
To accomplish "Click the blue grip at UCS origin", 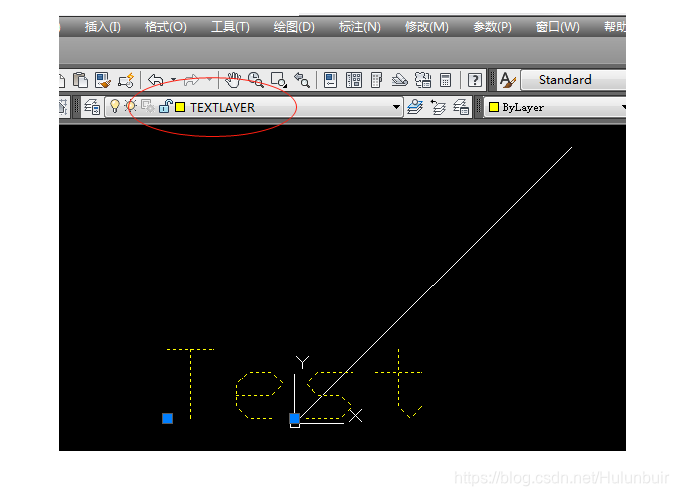I will pos(294,418).
